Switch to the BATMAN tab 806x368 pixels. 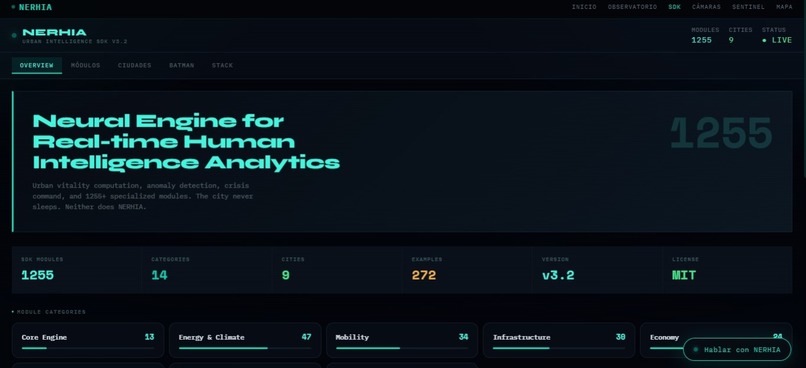(x=181, y=65)
